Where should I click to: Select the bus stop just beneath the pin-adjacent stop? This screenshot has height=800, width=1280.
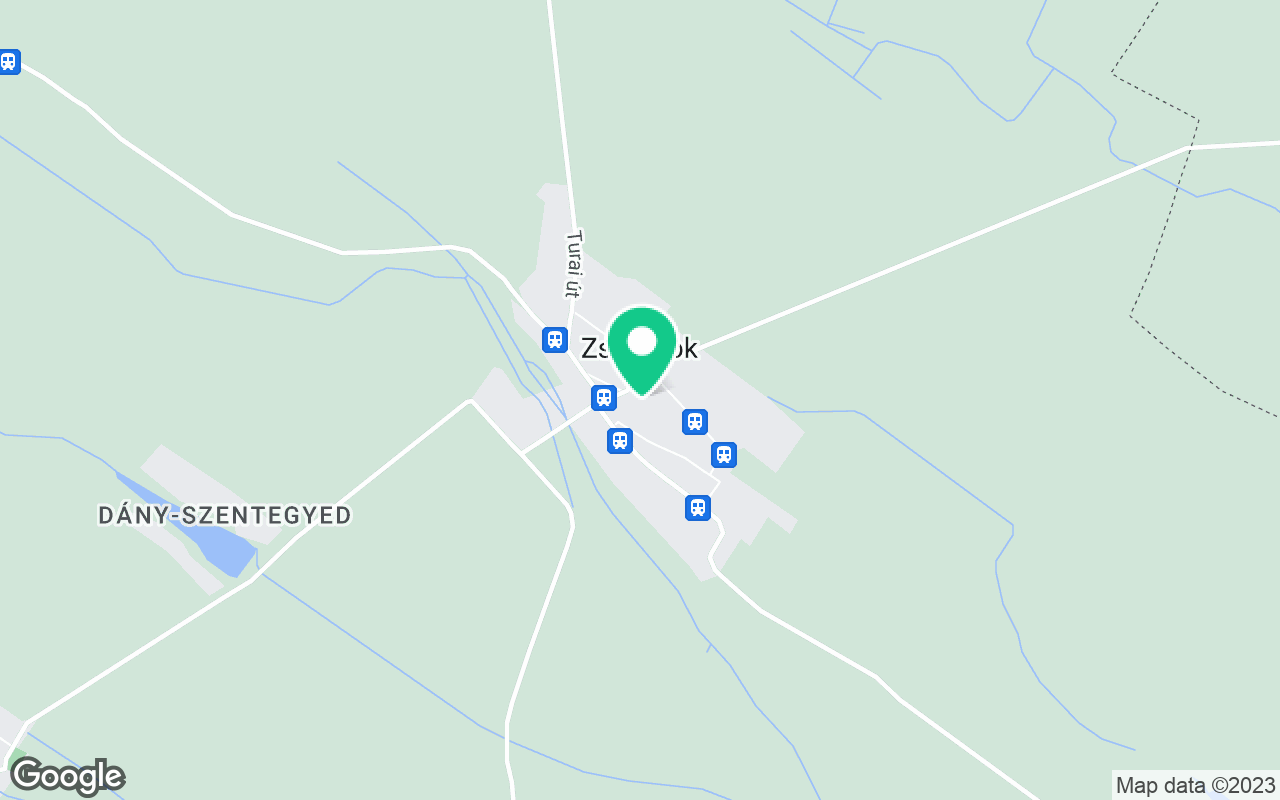coord(620,440)
